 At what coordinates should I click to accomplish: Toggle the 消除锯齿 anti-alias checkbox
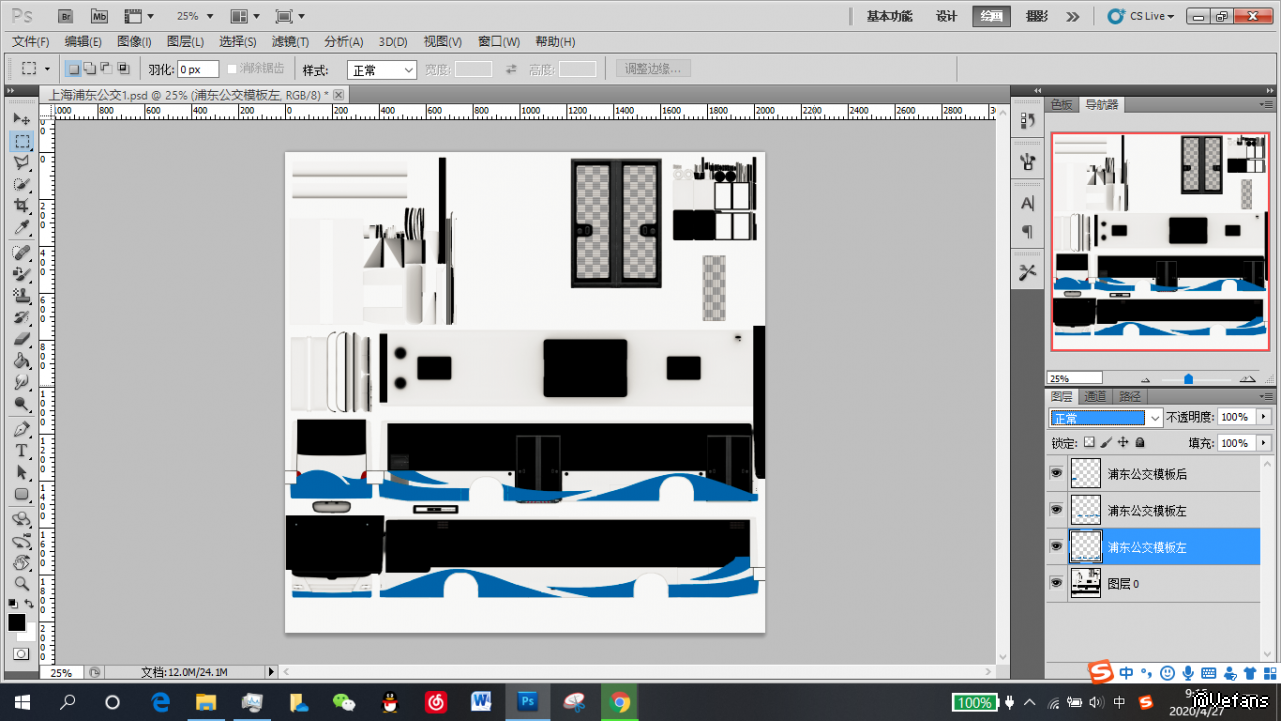coord(233,69)
